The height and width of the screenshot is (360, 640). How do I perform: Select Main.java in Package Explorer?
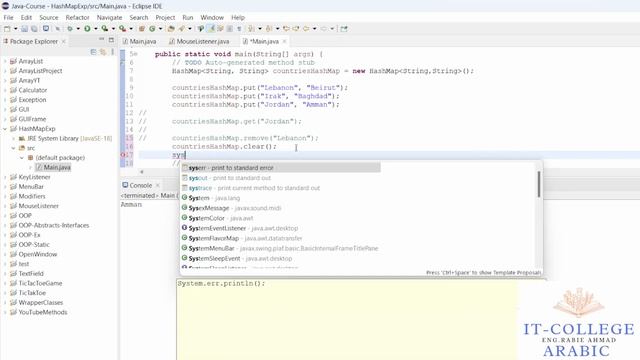[x=53, y=167]
